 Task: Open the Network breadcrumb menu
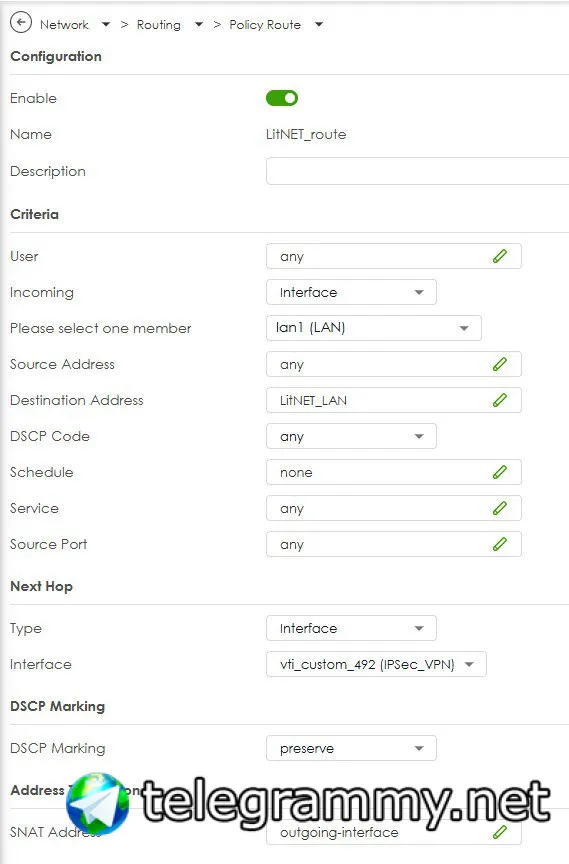tap(106, 24)
